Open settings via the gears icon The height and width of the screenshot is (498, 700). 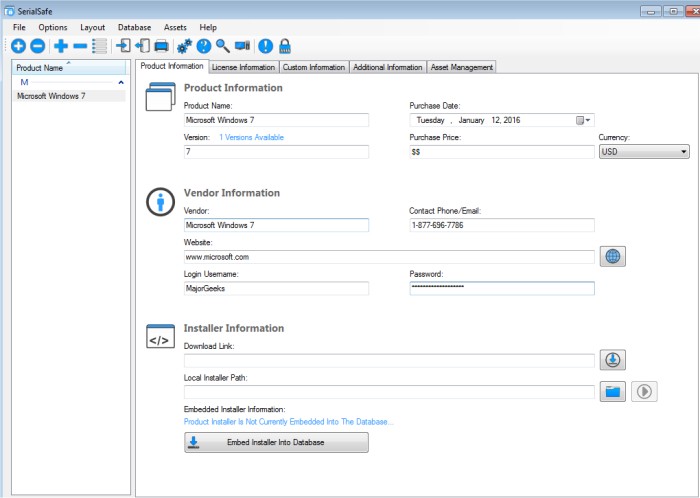184,46
